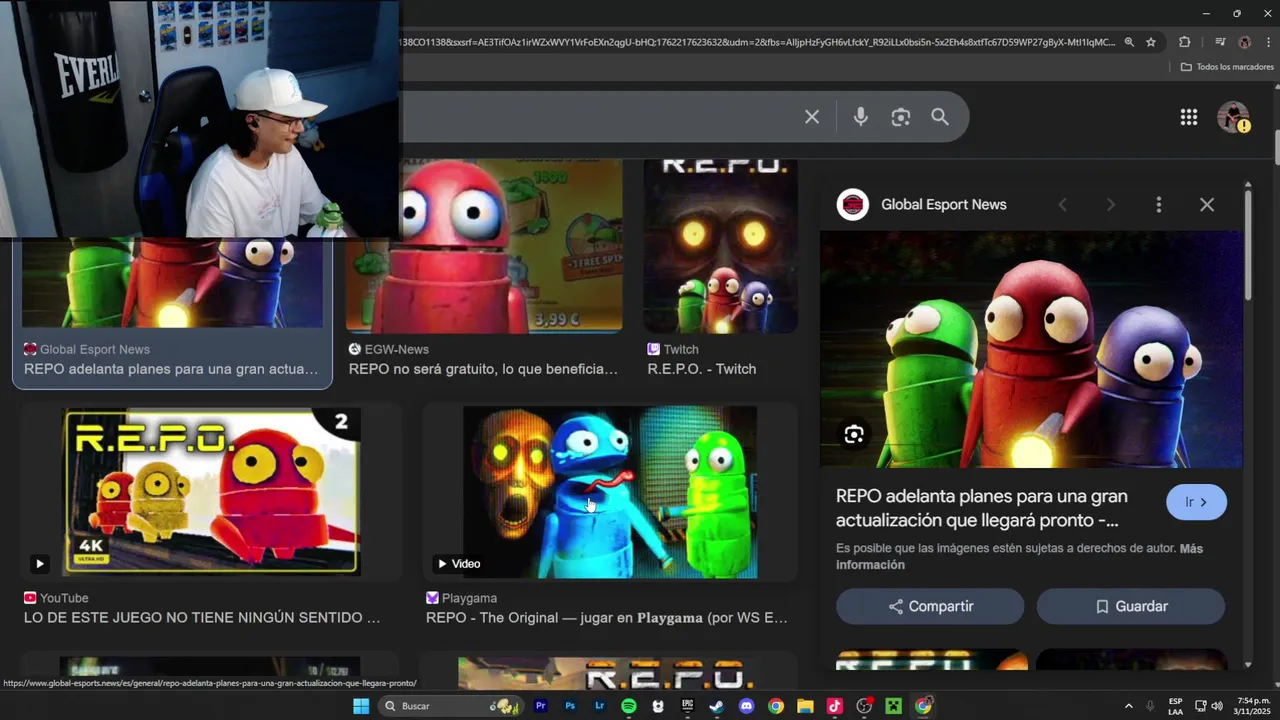Show hidden system tray icons
The width and height of the screenshot is (1280, 720).
coord(1128,706)
